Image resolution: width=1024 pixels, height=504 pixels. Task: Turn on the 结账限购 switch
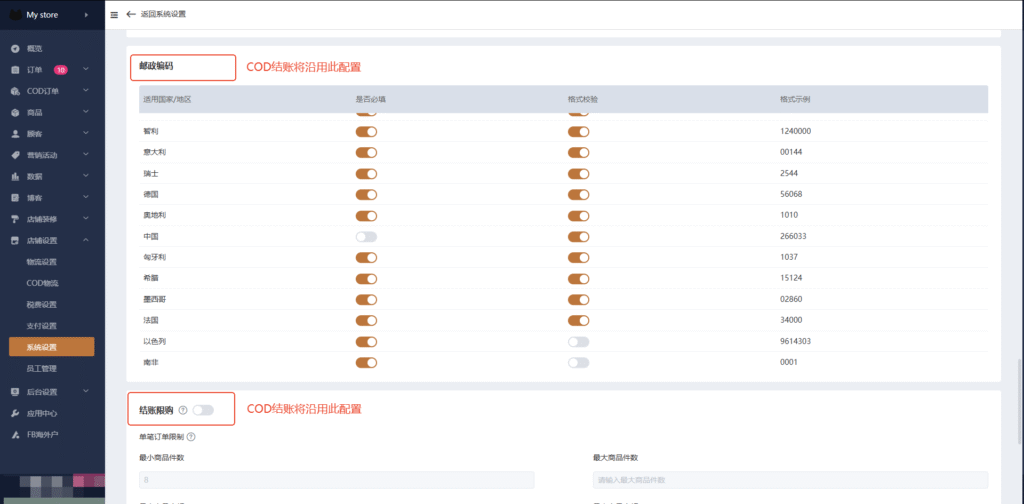tap(203, 410)
